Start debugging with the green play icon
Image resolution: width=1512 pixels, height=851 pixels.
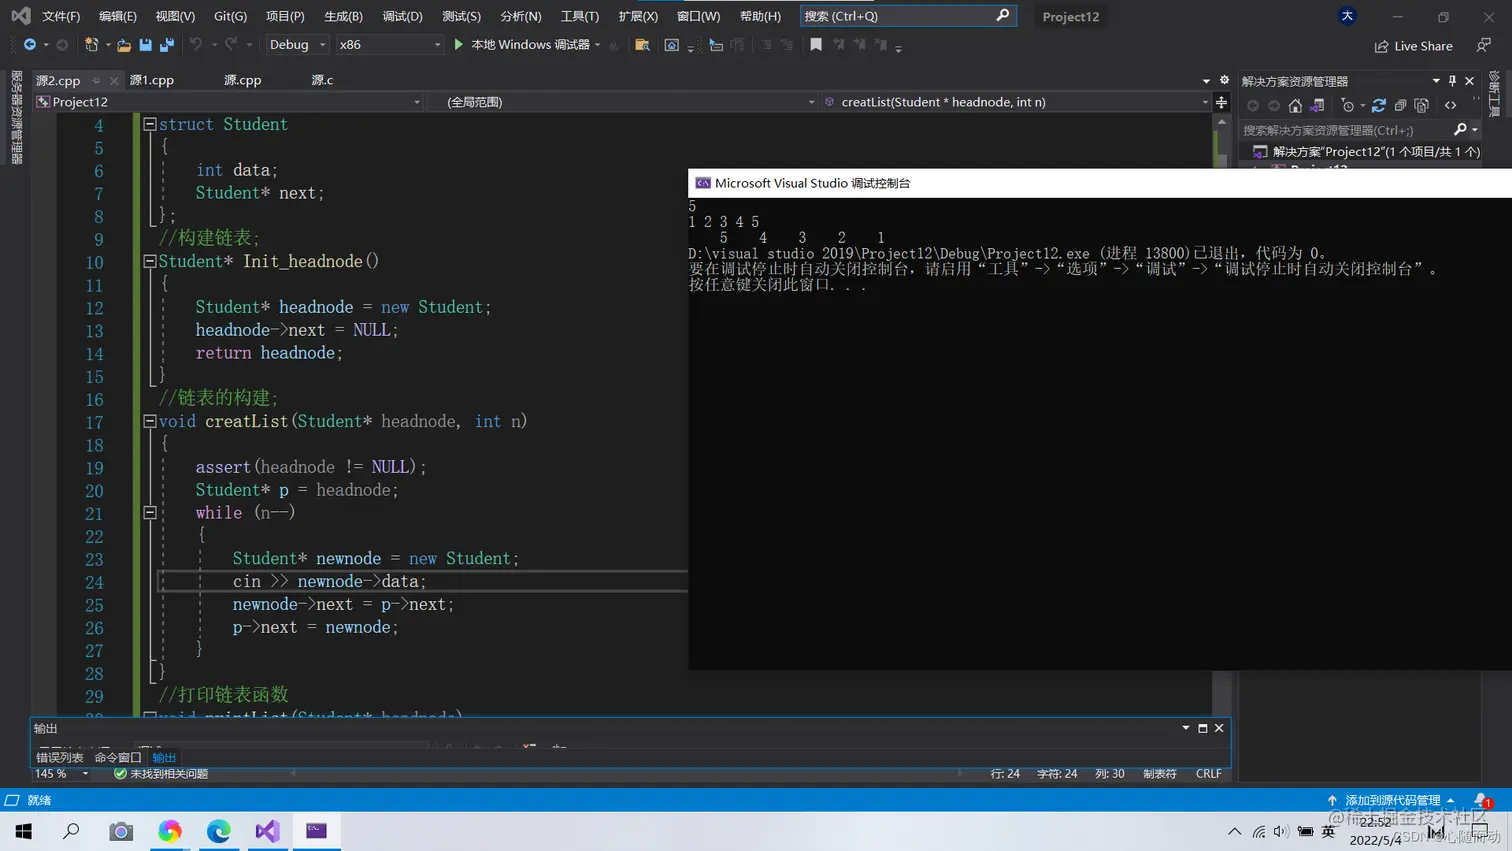coord(459,45)
